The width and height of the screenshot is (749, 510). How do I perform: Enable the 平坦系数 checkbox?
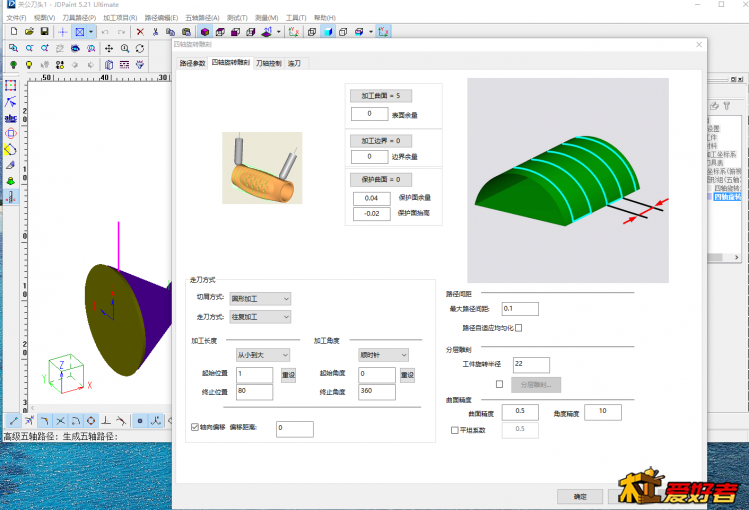pyautogui.click(x=455, y=430)
